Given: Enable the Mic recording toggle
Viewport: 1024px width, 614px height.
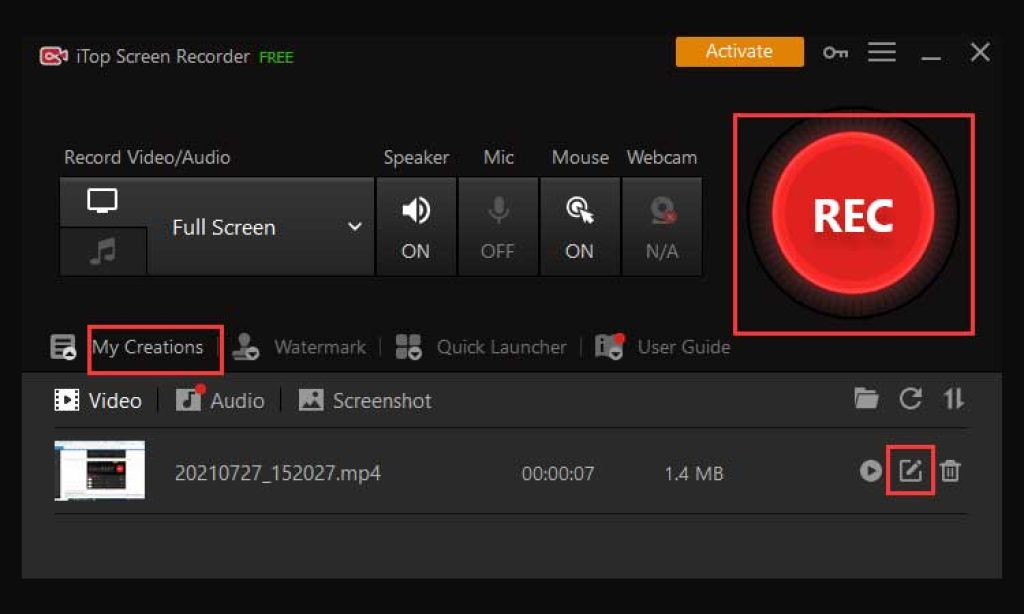Looking at the screenshot, I should [x=498, y=227].
